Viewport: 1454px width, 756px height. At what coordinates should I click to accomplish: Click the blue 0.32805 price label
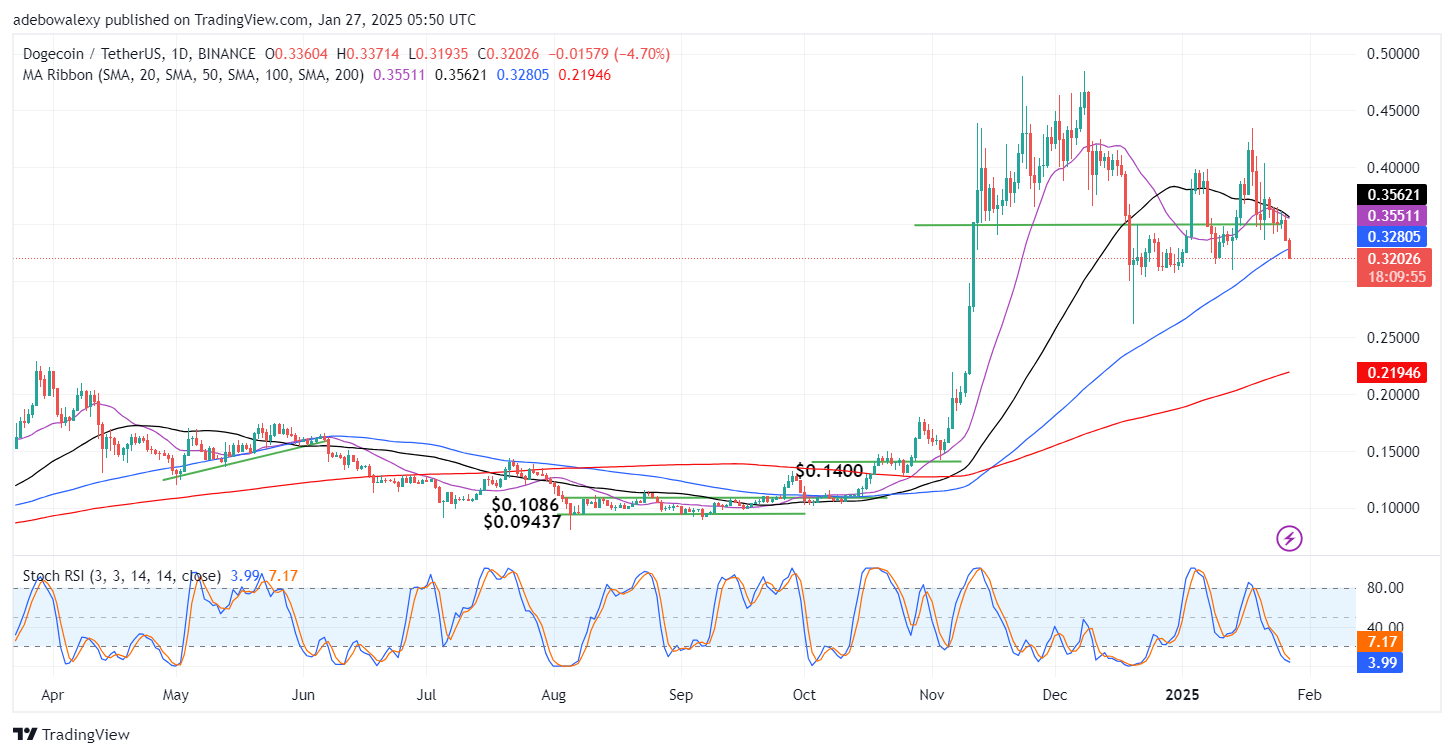(x=1390, y=237)
